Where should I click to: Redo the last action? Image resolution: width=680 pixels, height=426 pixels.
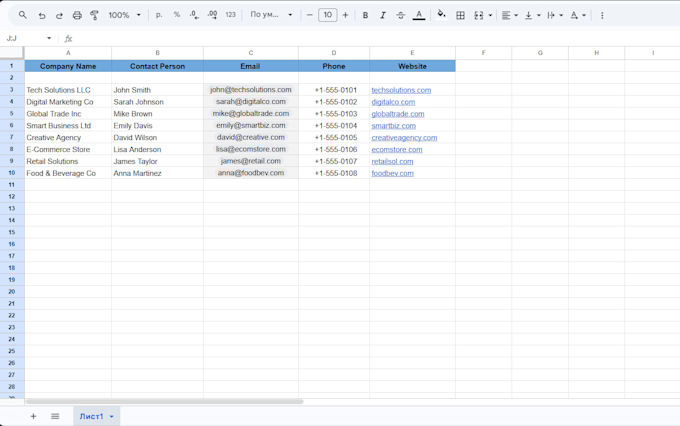click(59, 15)
